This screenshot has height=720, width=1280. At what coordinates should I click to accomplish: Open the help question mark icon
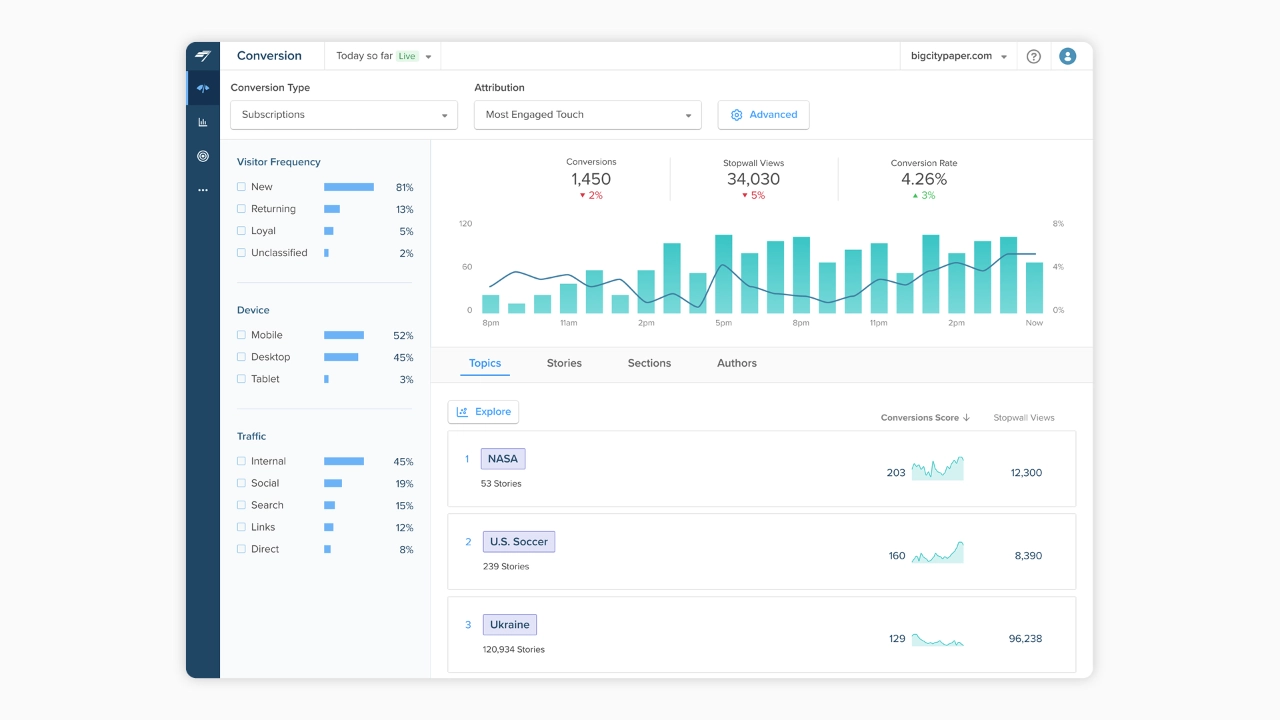[1034, 56]
